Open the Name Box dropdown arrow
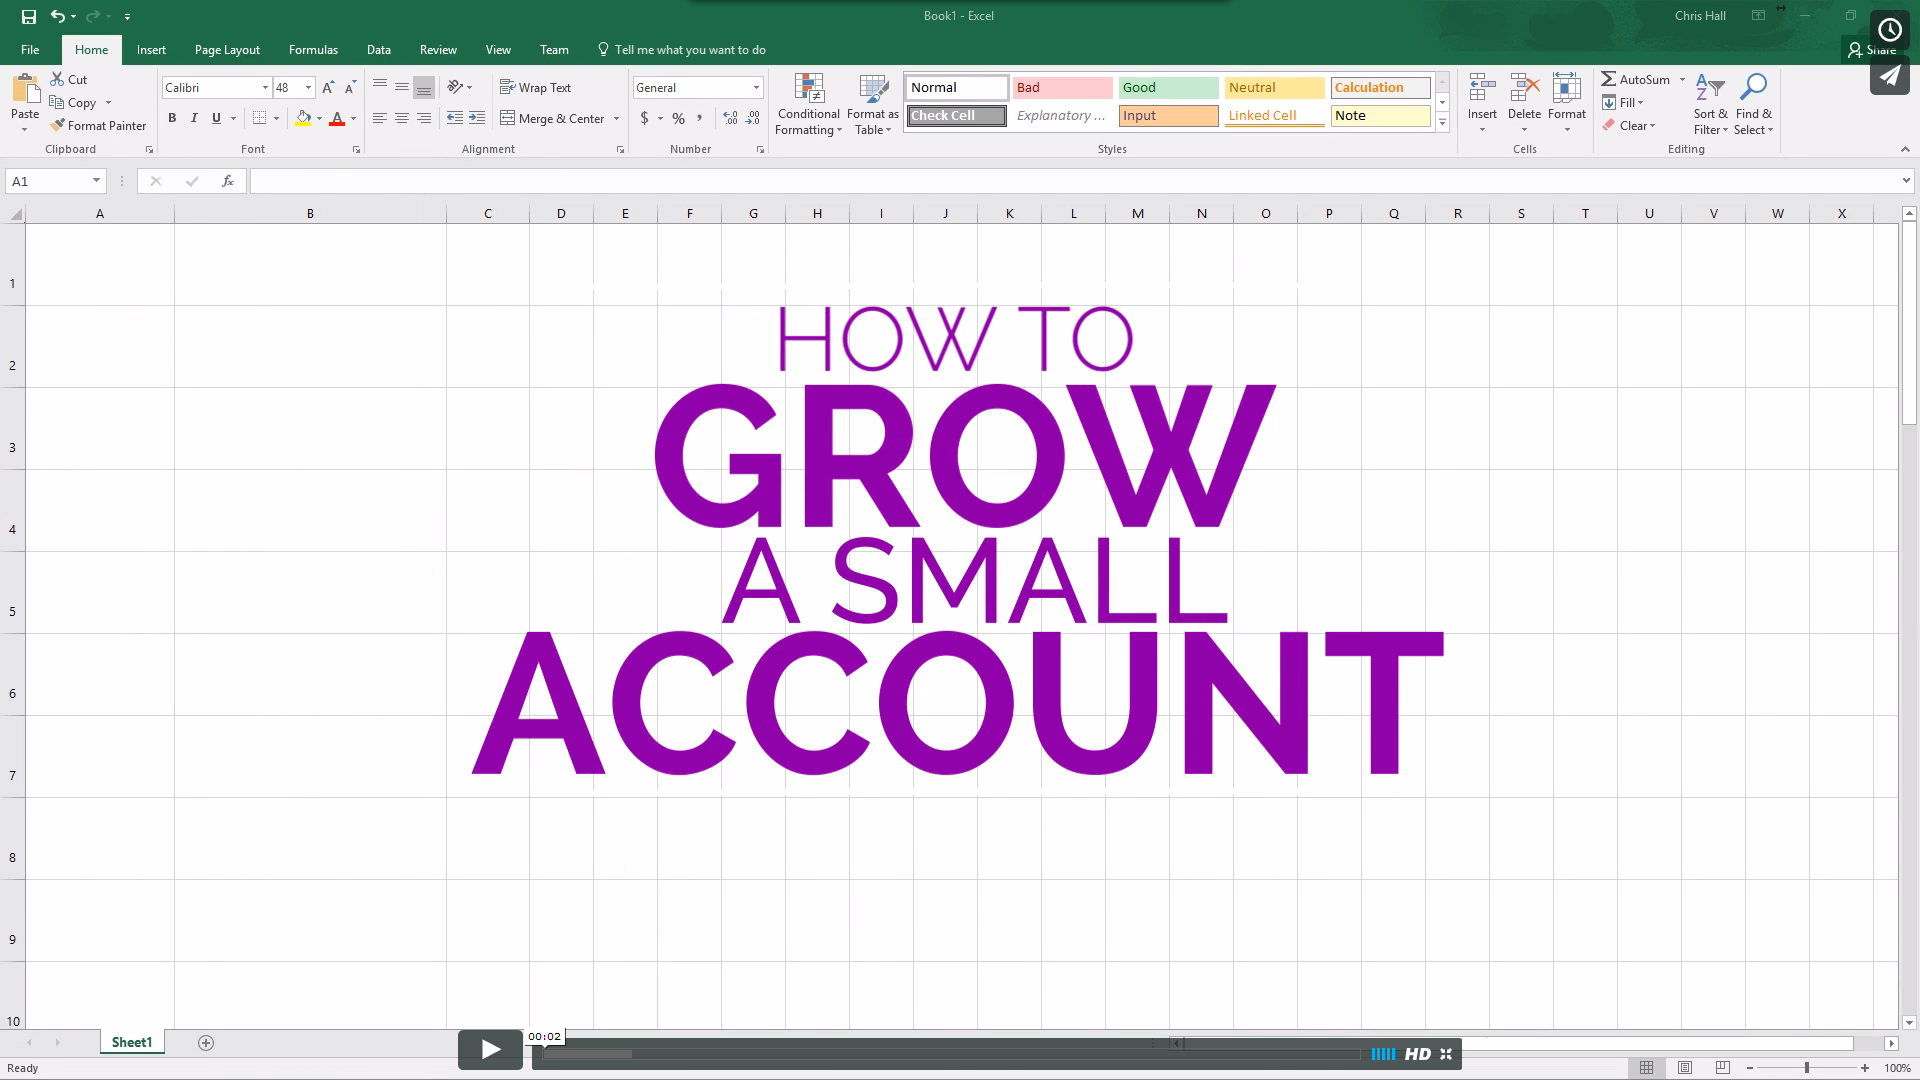This screenshot has height=1080, width=1920. (x=96, y=181)
